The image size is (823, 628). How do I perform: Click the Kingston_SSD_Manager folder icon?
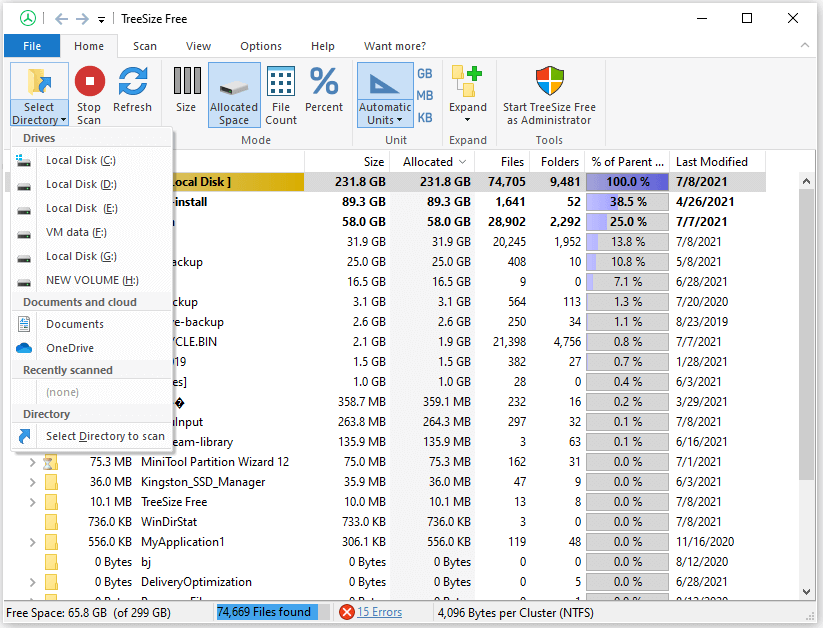tap(51, 482)
